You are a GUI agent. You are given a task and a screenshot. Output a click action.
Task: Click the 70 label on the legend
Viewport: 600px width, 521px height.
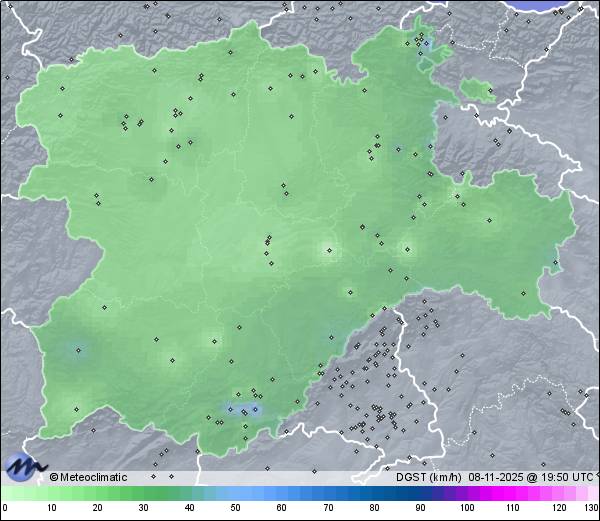328,508
